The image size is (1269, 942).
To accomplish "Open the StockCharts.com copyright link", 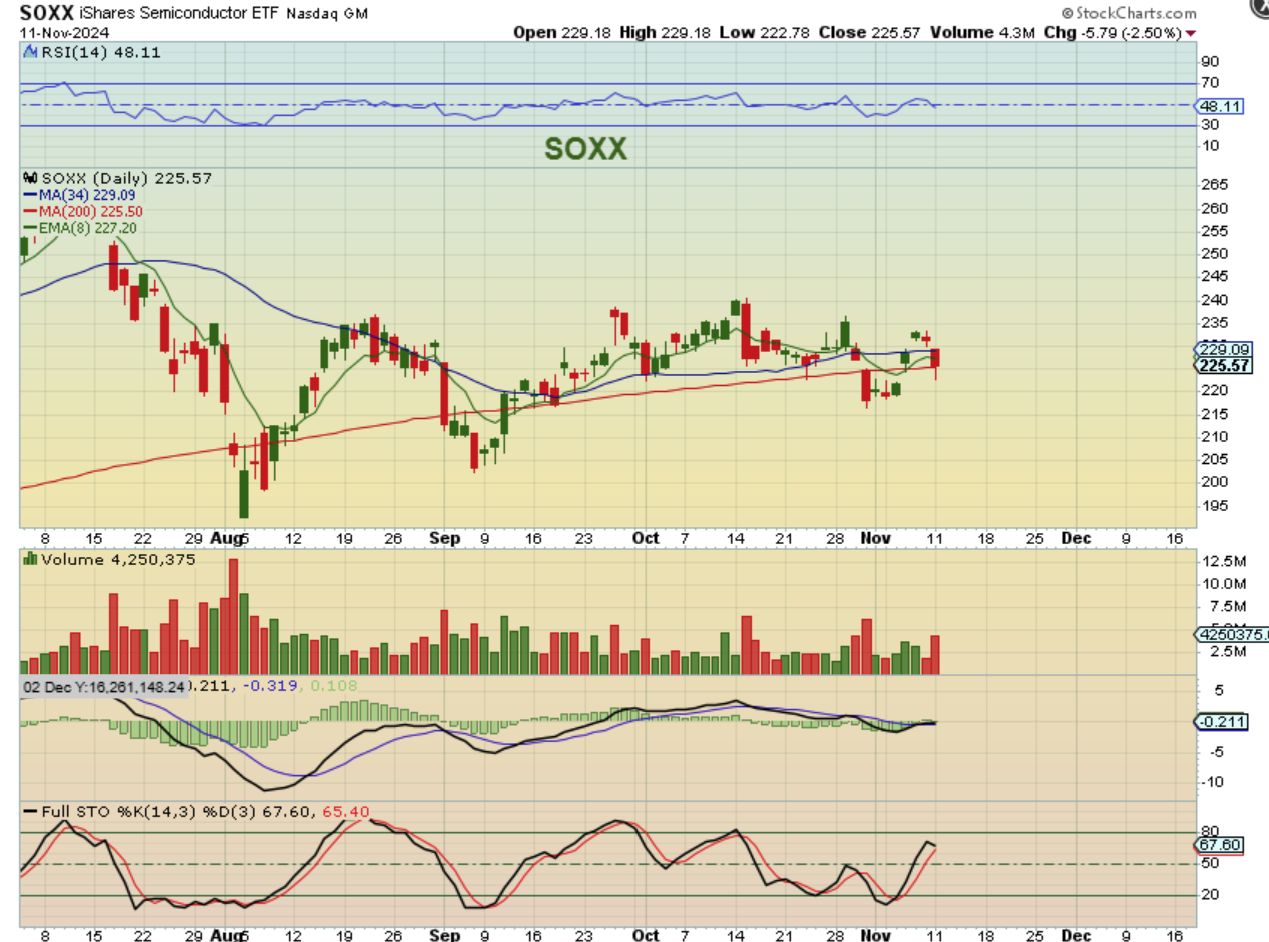I will [x=1129, y=13].
